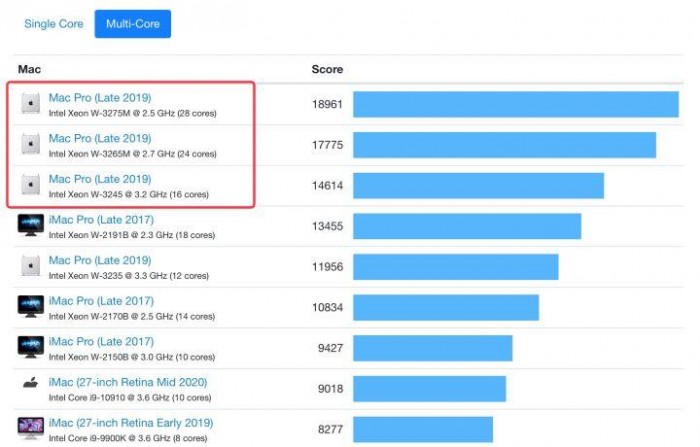This screenshot has height=447, width=700.
Task: Click the score value 8277
Action: [330, 429]
